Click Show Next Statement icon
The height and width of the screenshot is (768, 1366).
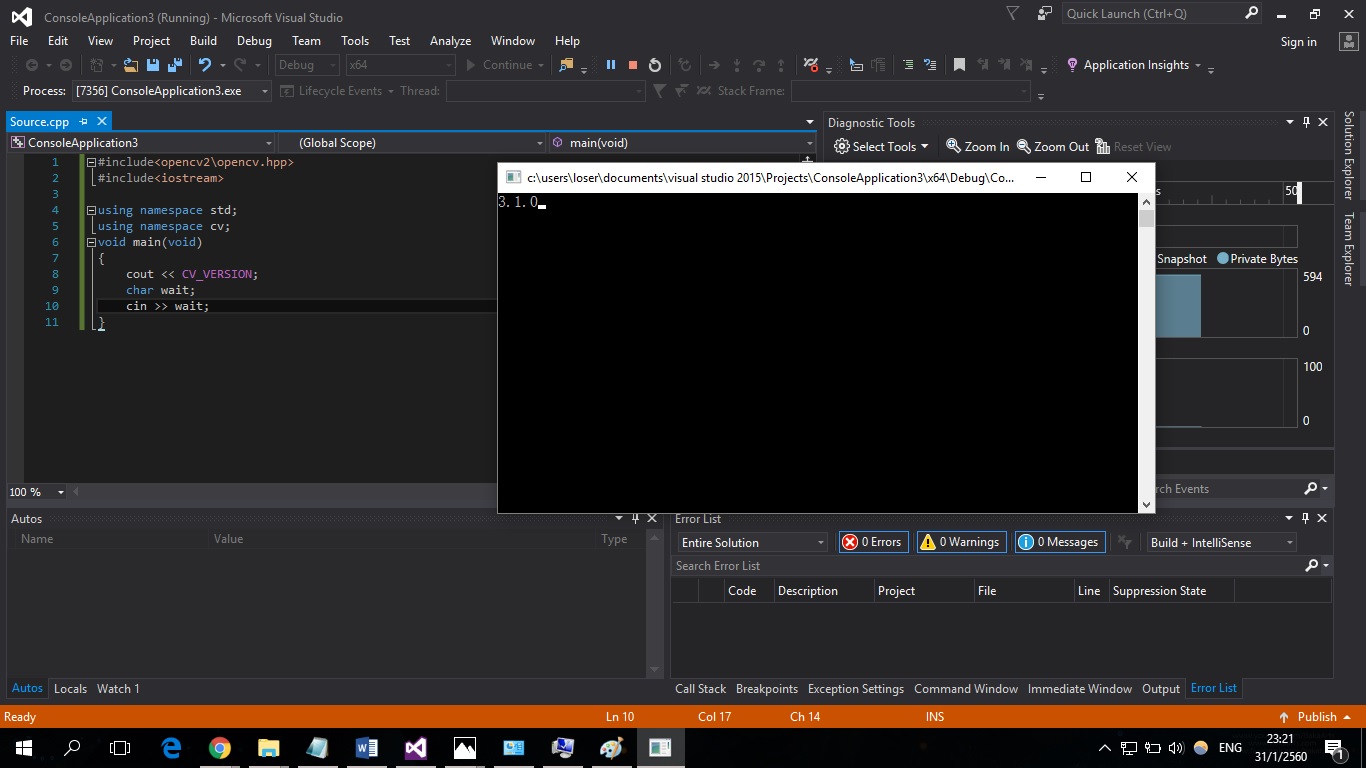click(713, 65)
